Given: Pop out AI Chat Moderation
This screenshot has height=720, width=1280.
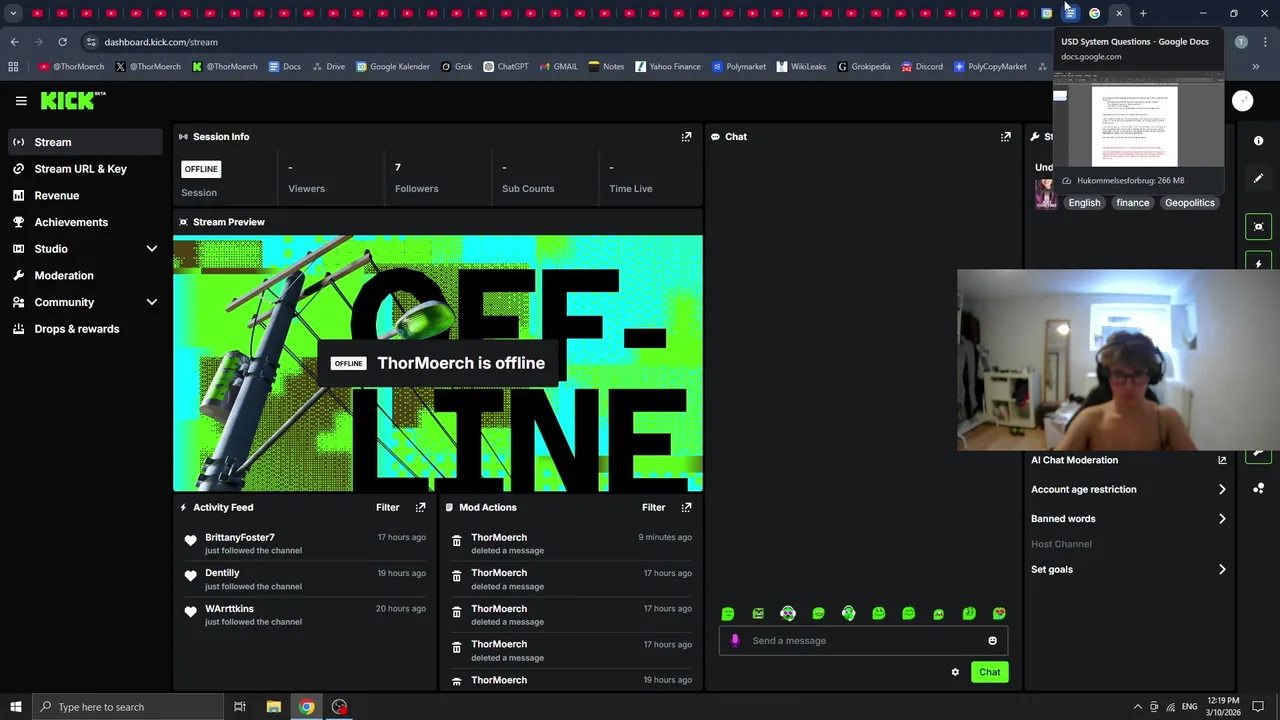Looking at the screenshot, I should [1222, 460].
